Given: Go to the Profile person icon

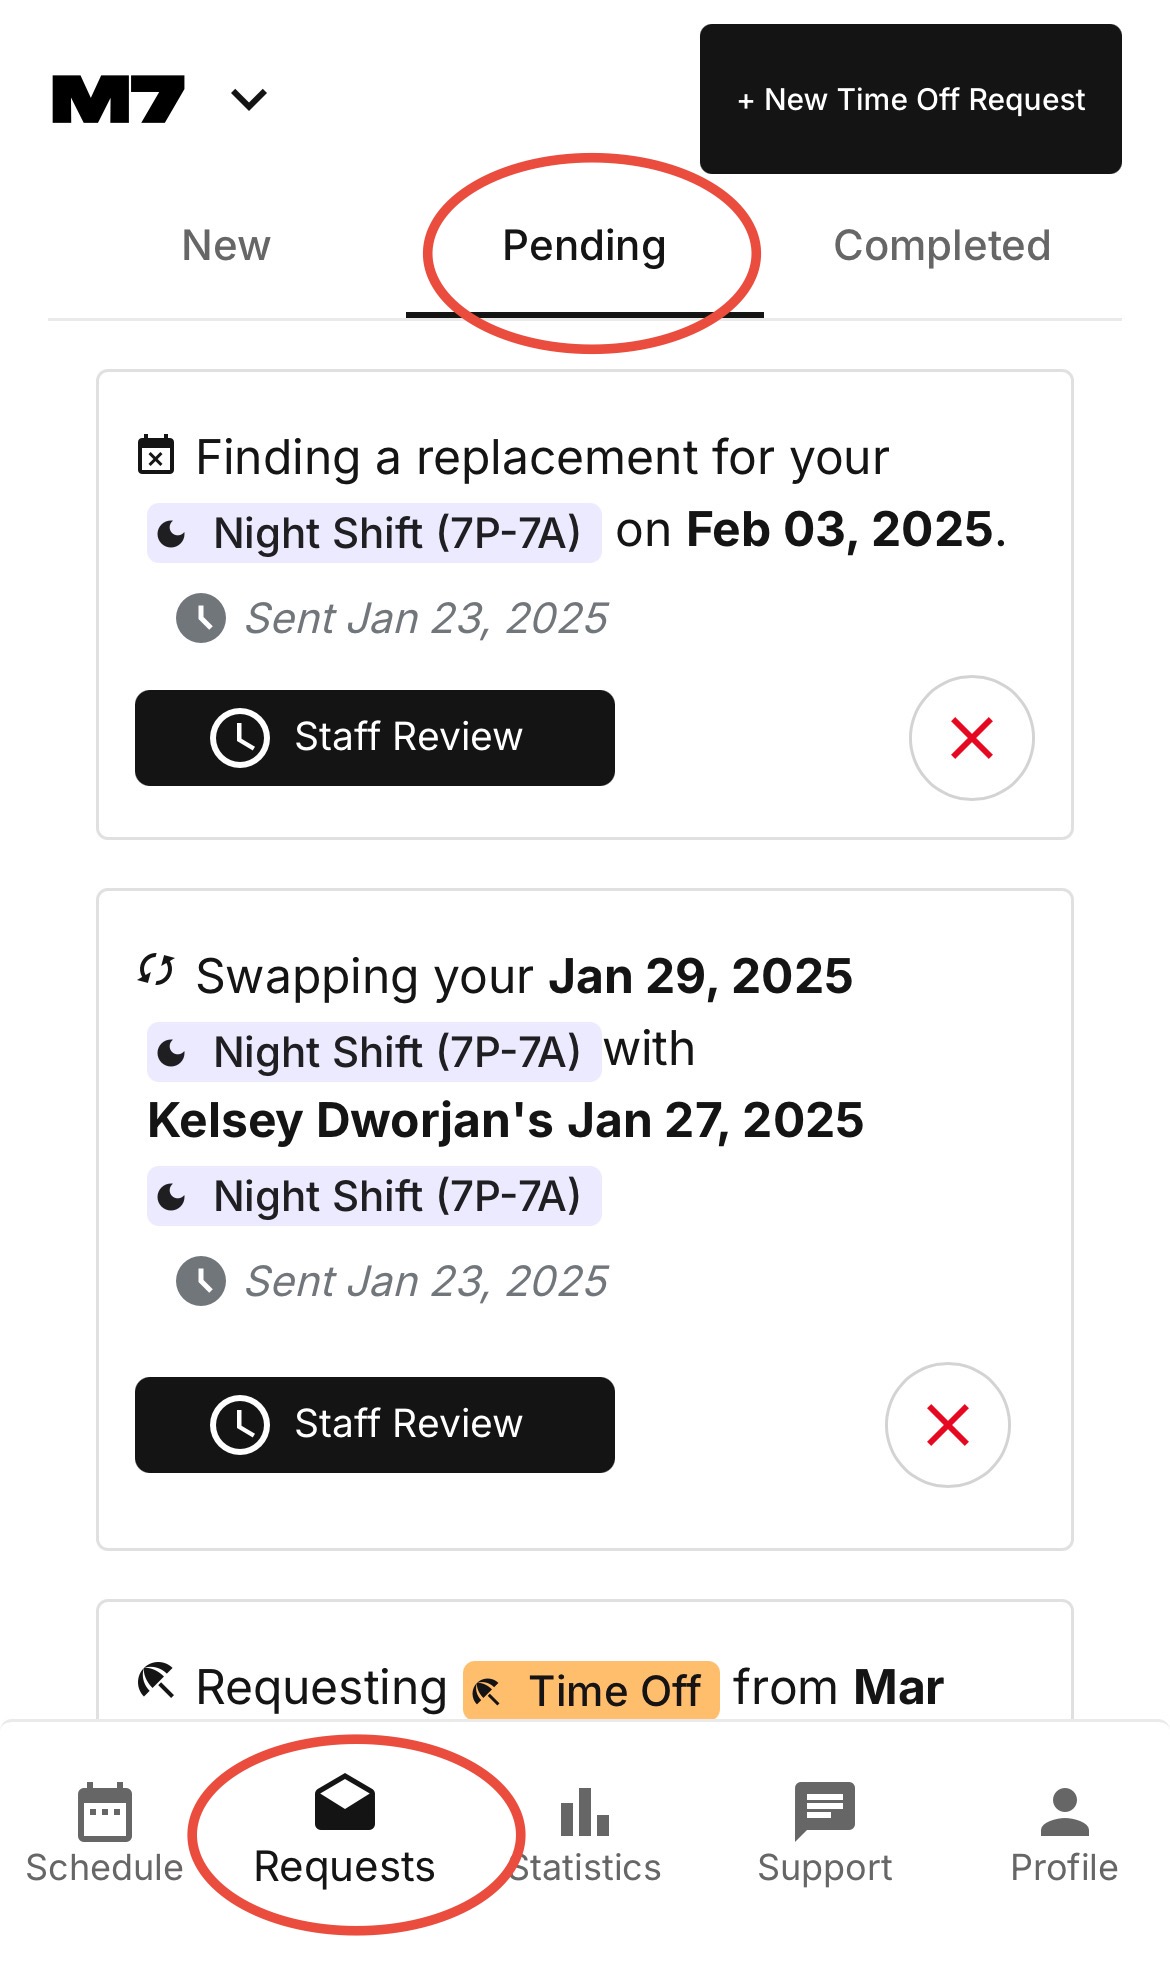Looking at the screenshot, I should (x=1064, y=1812).
